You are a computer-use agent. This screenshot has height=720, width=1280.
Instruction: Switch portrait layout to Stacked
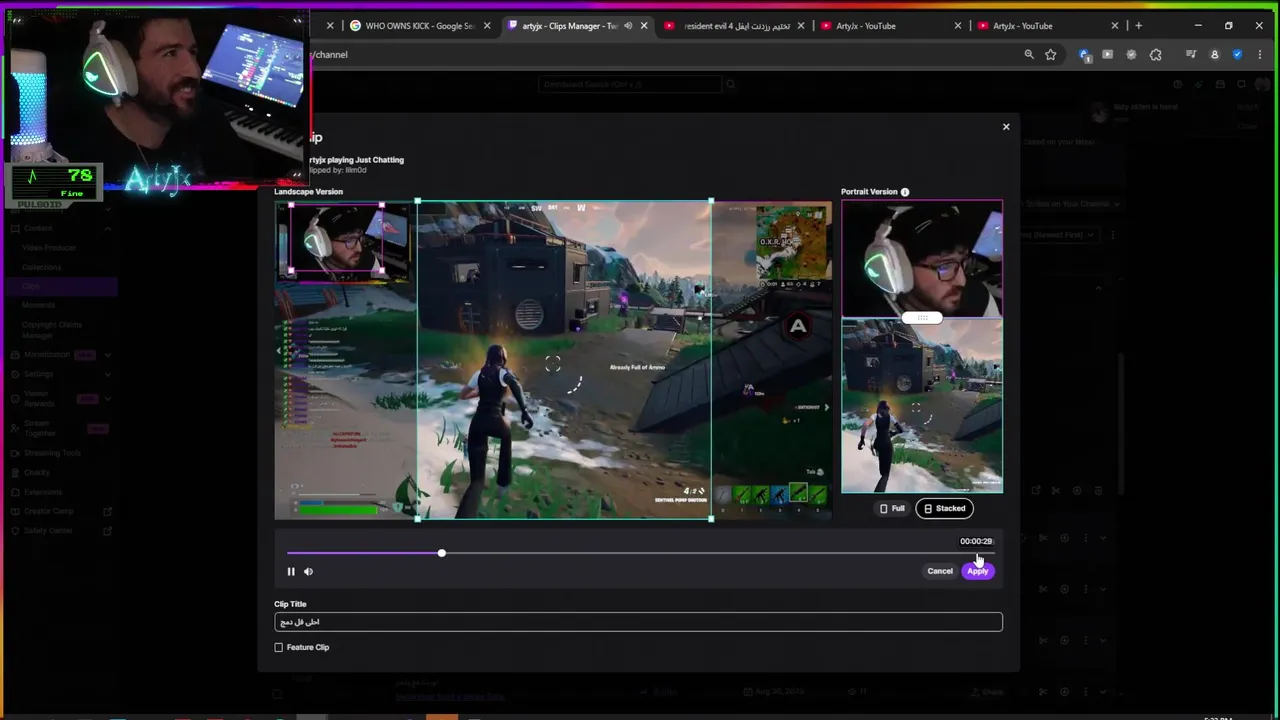click(945, 509)
